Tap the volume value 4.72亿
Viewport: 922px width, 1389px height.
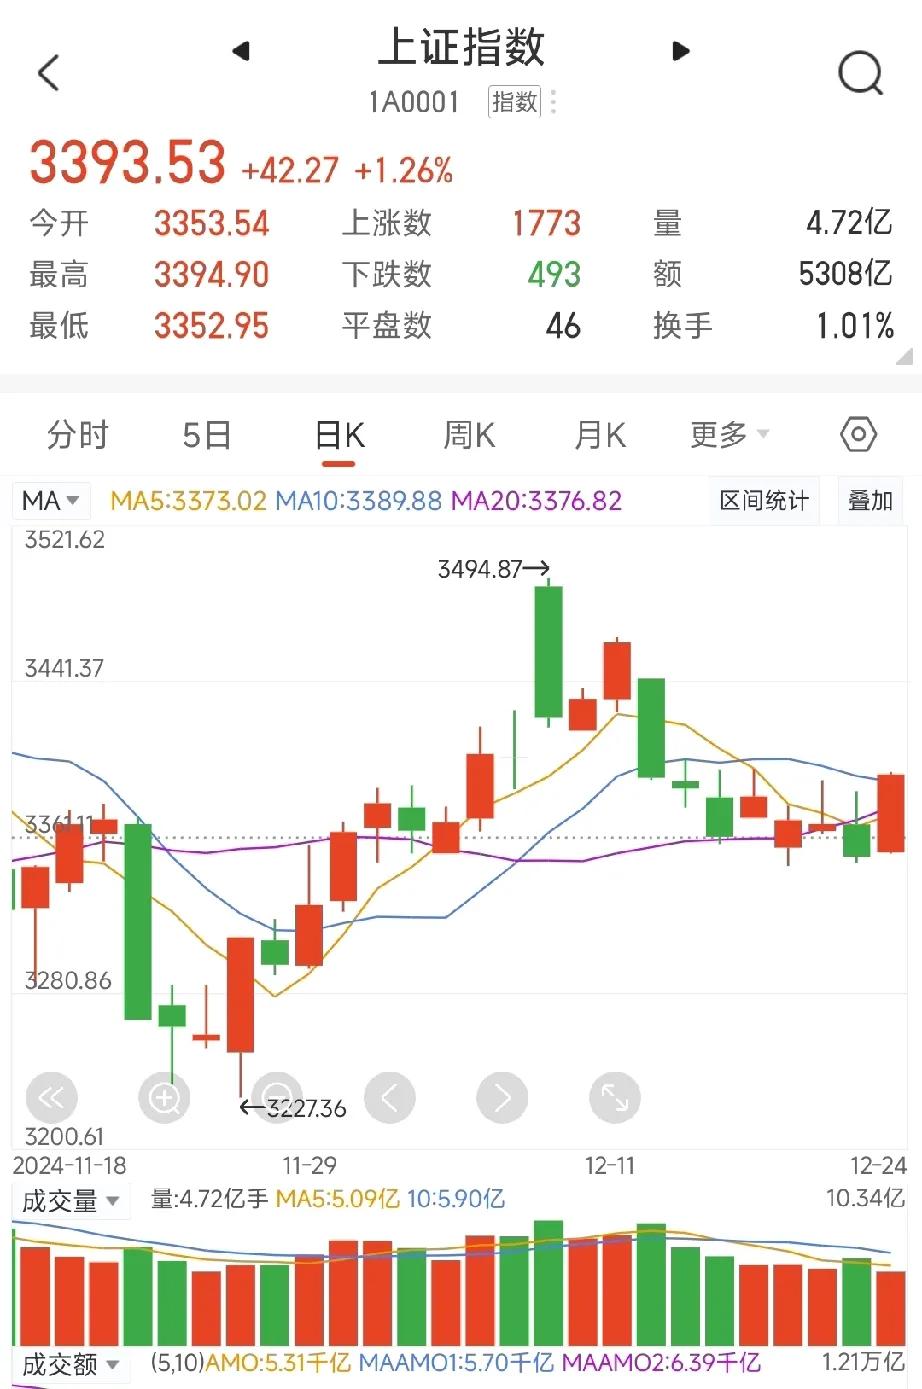(849, 222)
